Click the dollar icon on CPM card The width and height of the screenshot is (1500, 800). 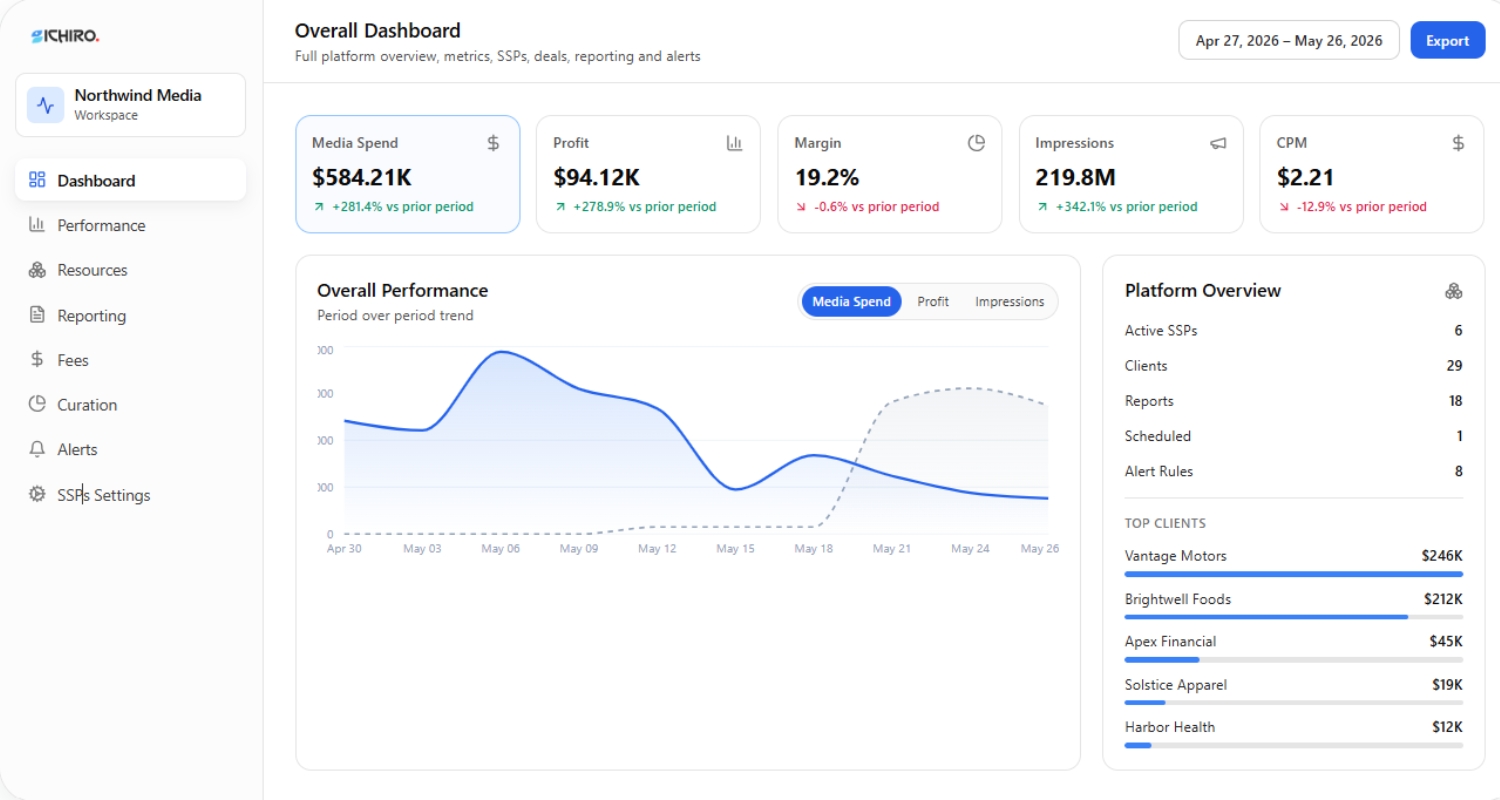[x=1459, y=143]
